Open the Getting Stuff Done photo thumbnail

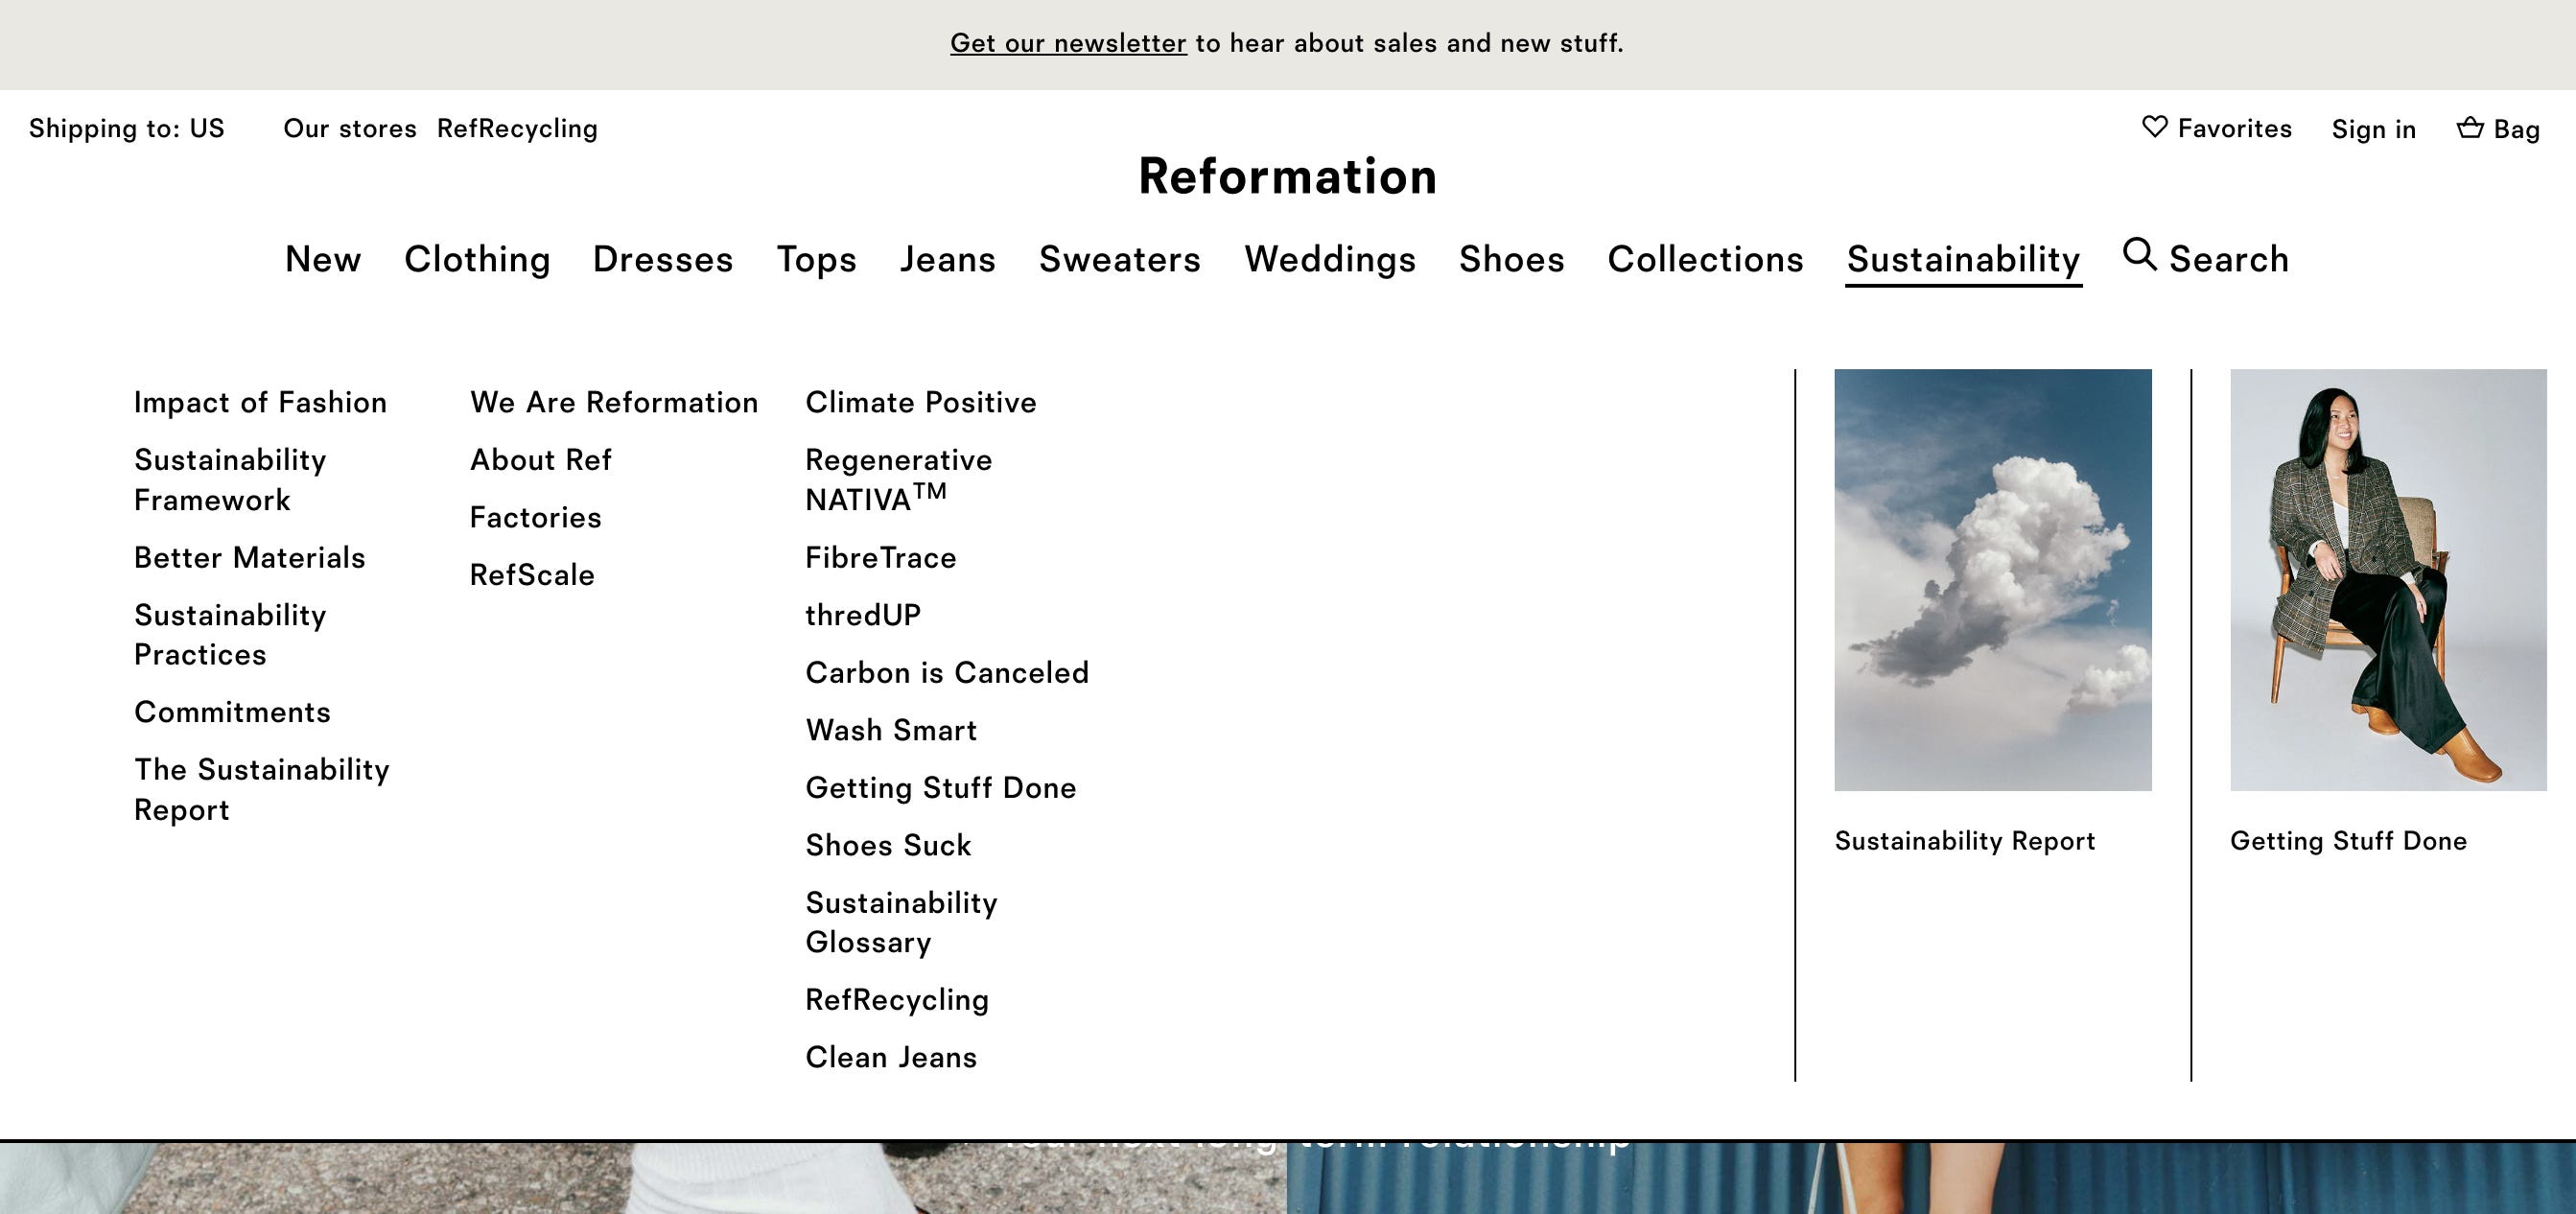point(2387,579)
